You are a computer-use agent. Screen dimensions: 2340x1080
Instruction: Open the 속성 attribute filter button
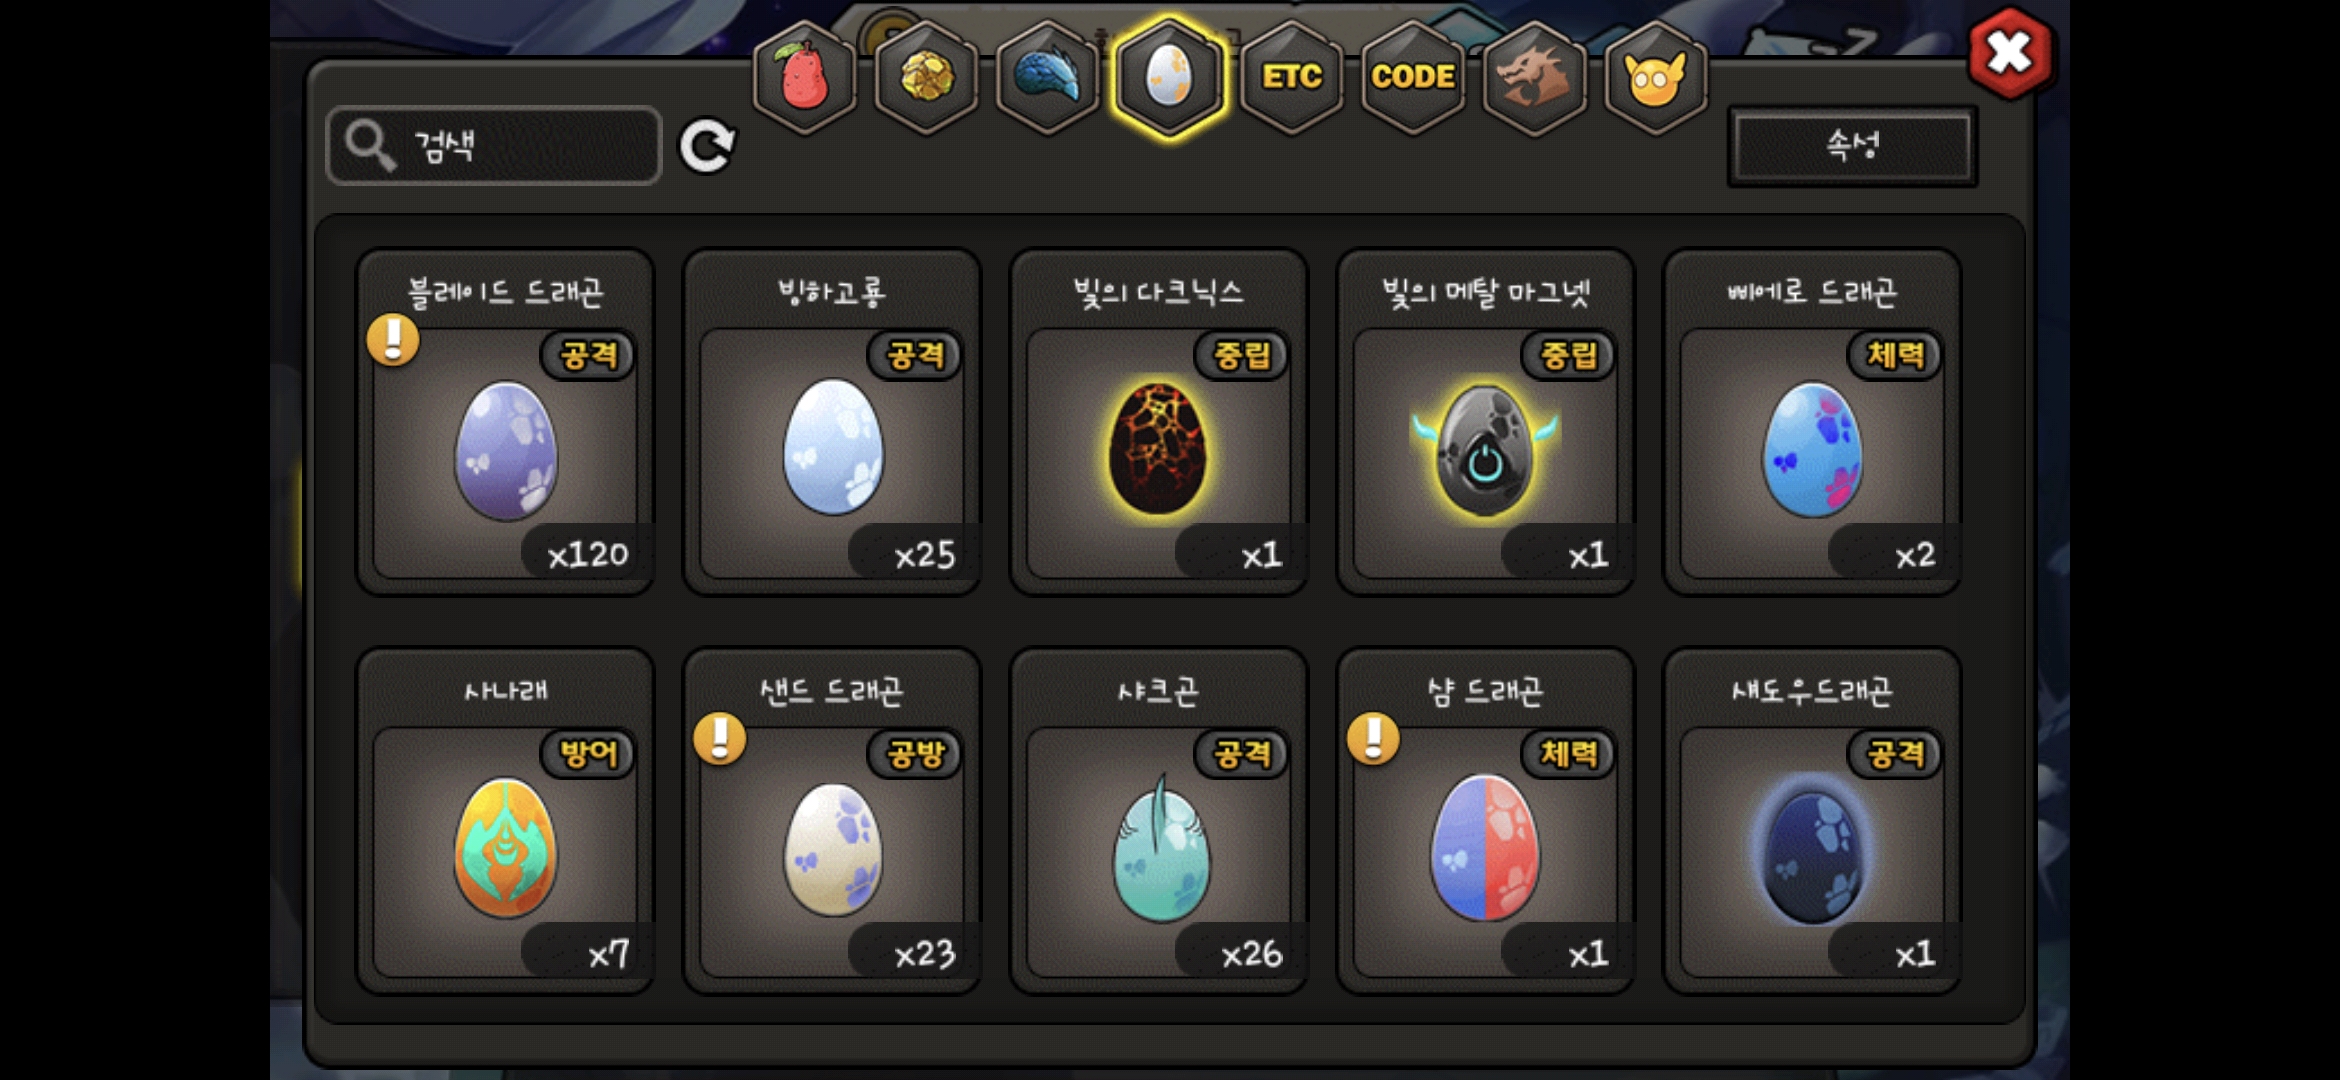point(1853,146)
